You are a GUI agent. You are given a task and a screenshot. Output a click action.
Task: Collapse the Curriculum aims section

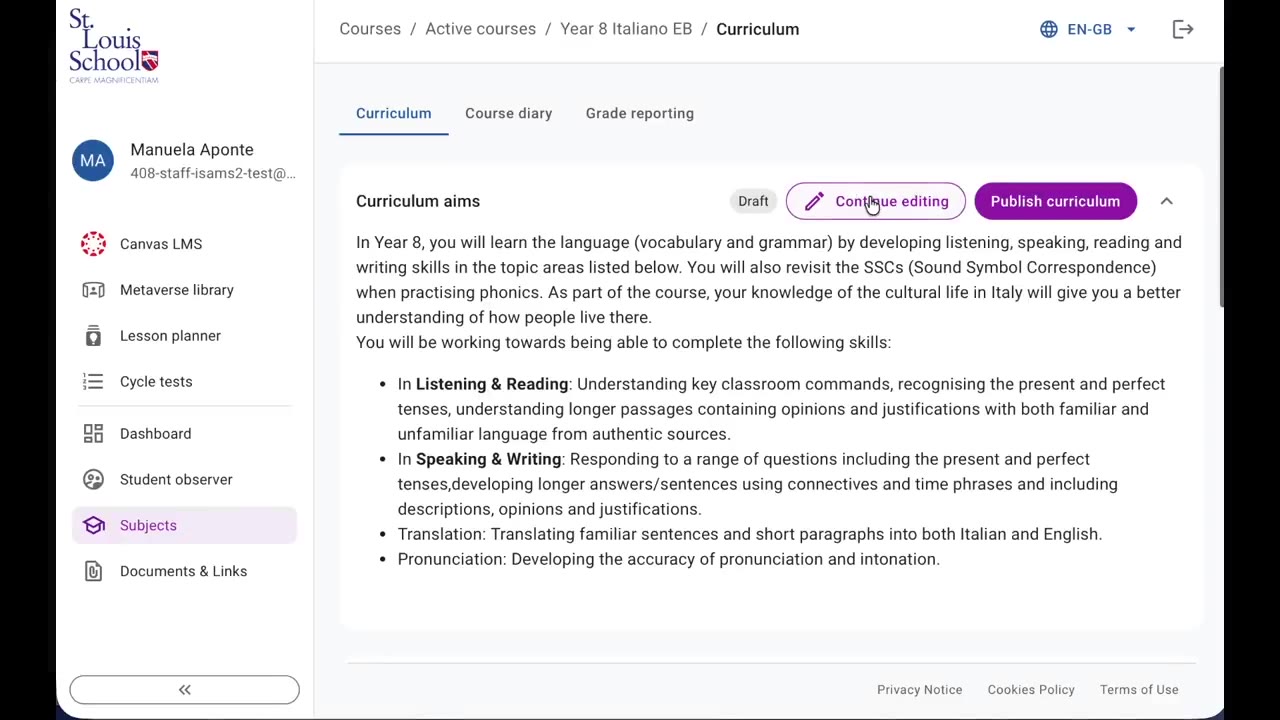click(1166, 201)
